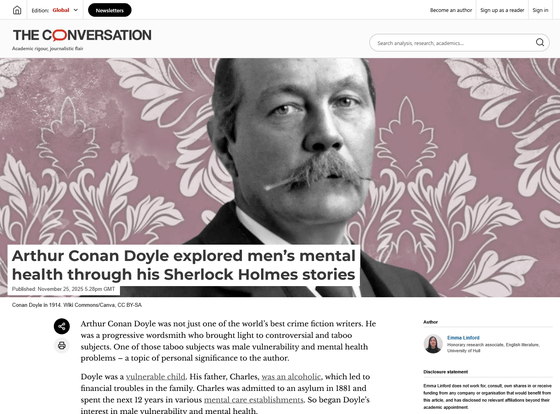This screenshot has height=414, width=560.
Task: Click the home icon in top bar
Action: tap(17, 10)
